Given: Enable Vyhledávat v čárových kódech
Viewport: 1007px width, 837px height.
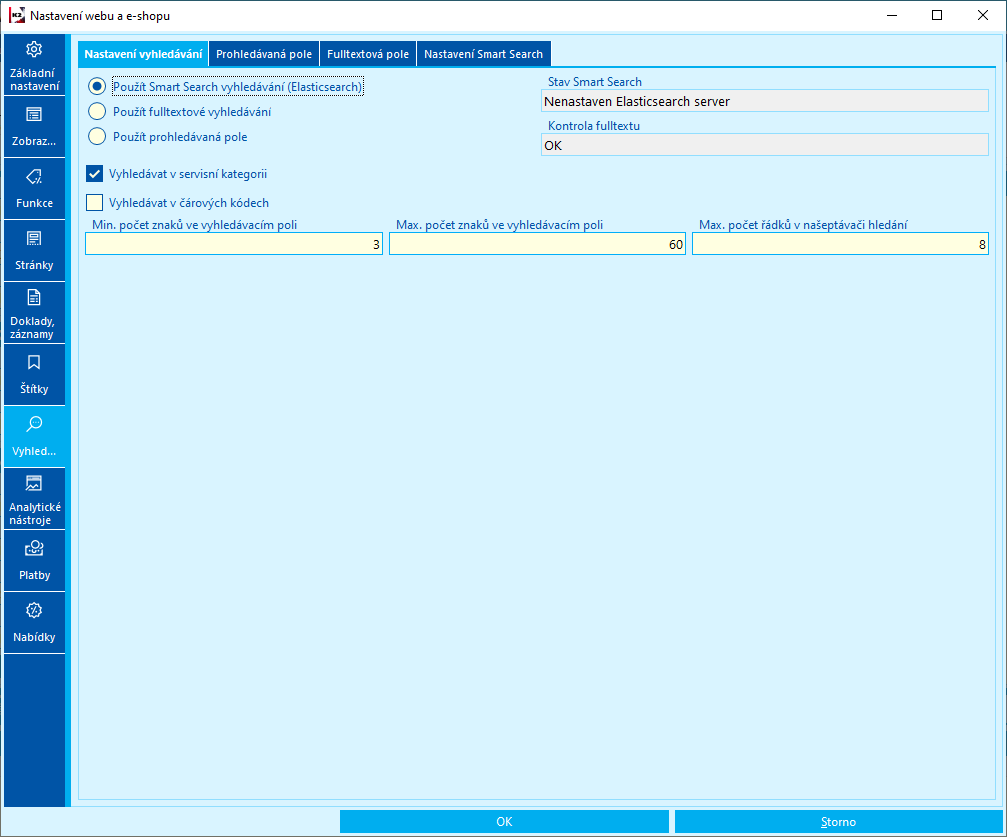Looking at the screenshot, I should pyautogui.click(x=94, y=202).
